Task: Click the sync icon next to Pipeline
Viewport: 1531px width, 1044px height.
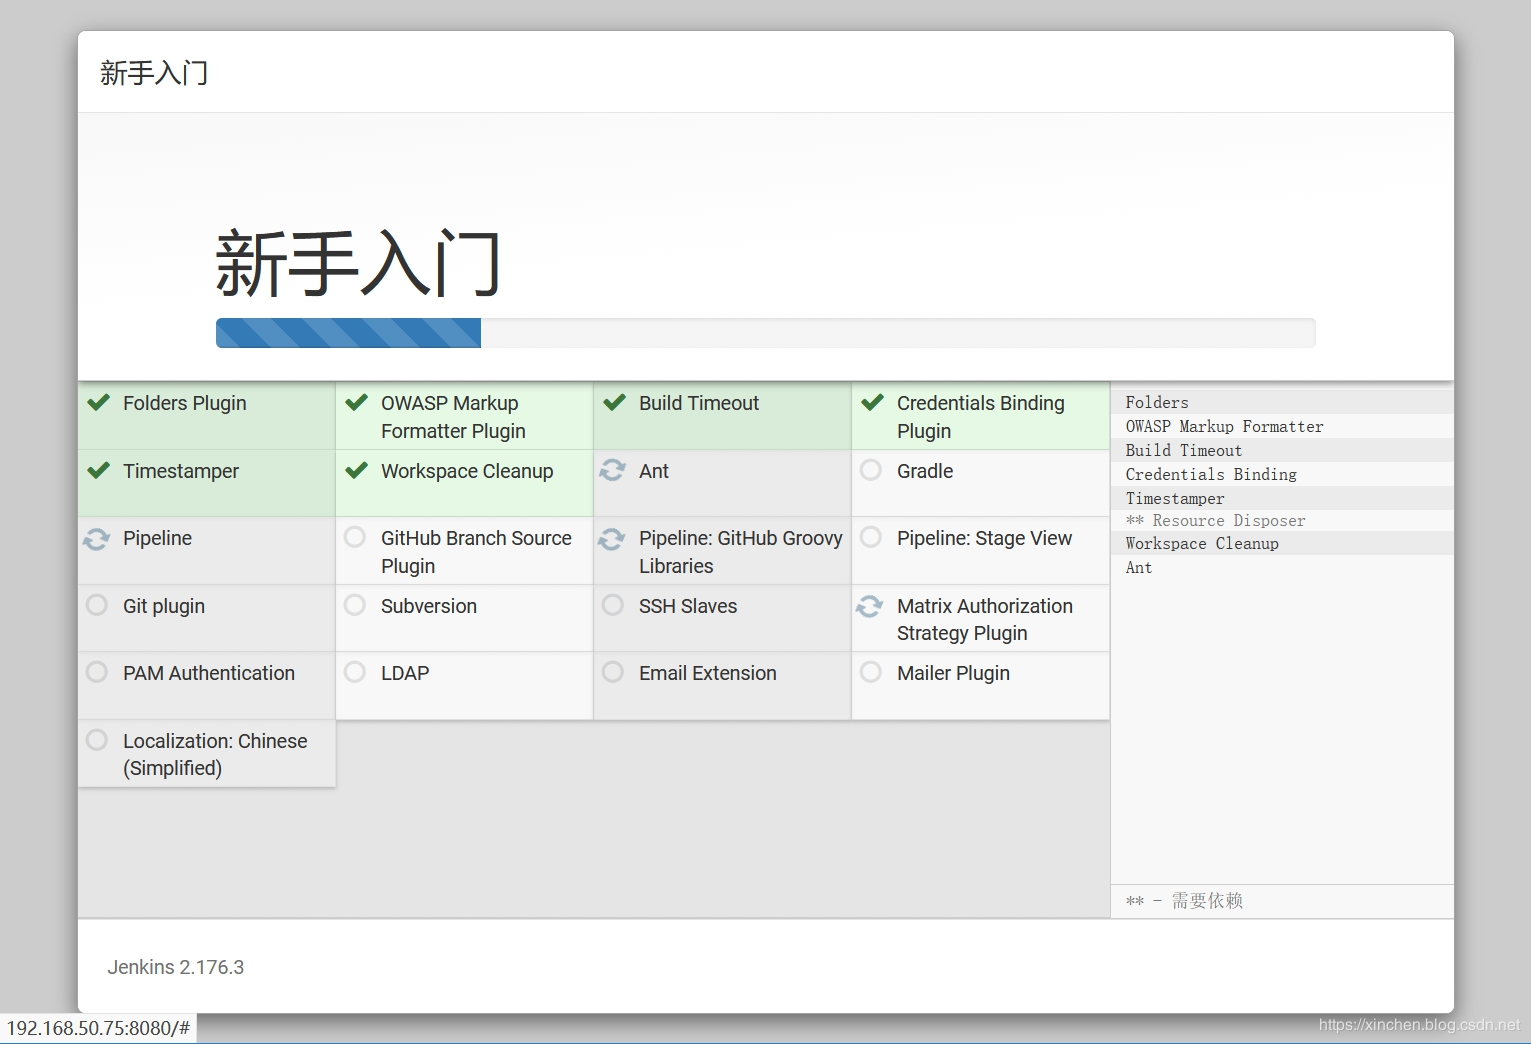Action: (96, 538)
